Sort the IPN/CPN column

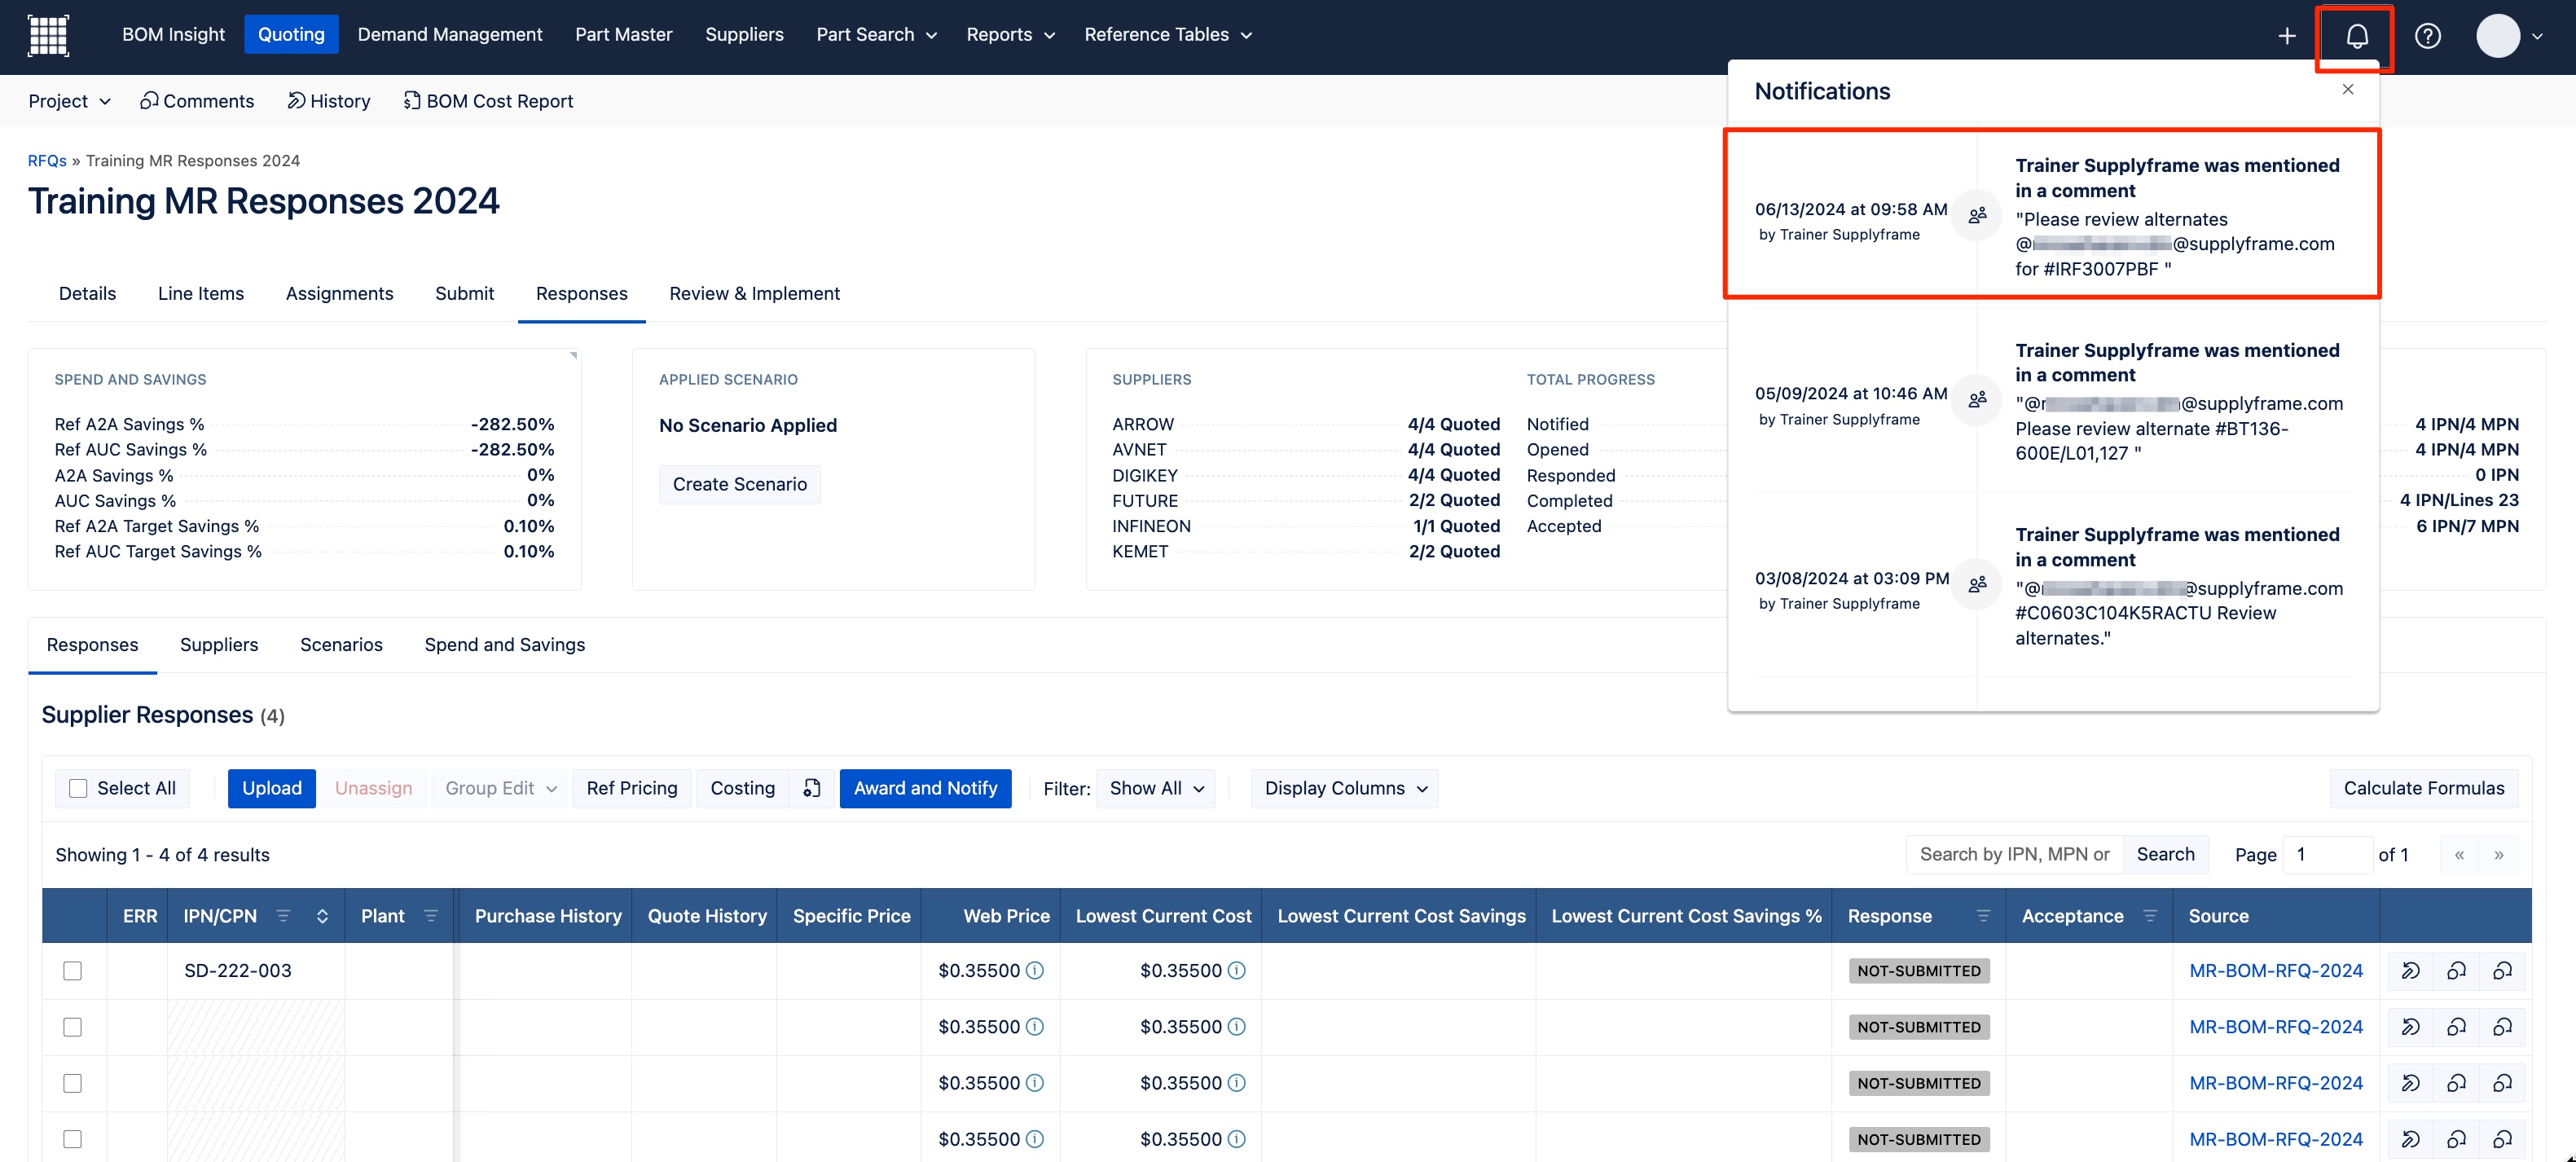pyautogui.click(x=322, y=916)
